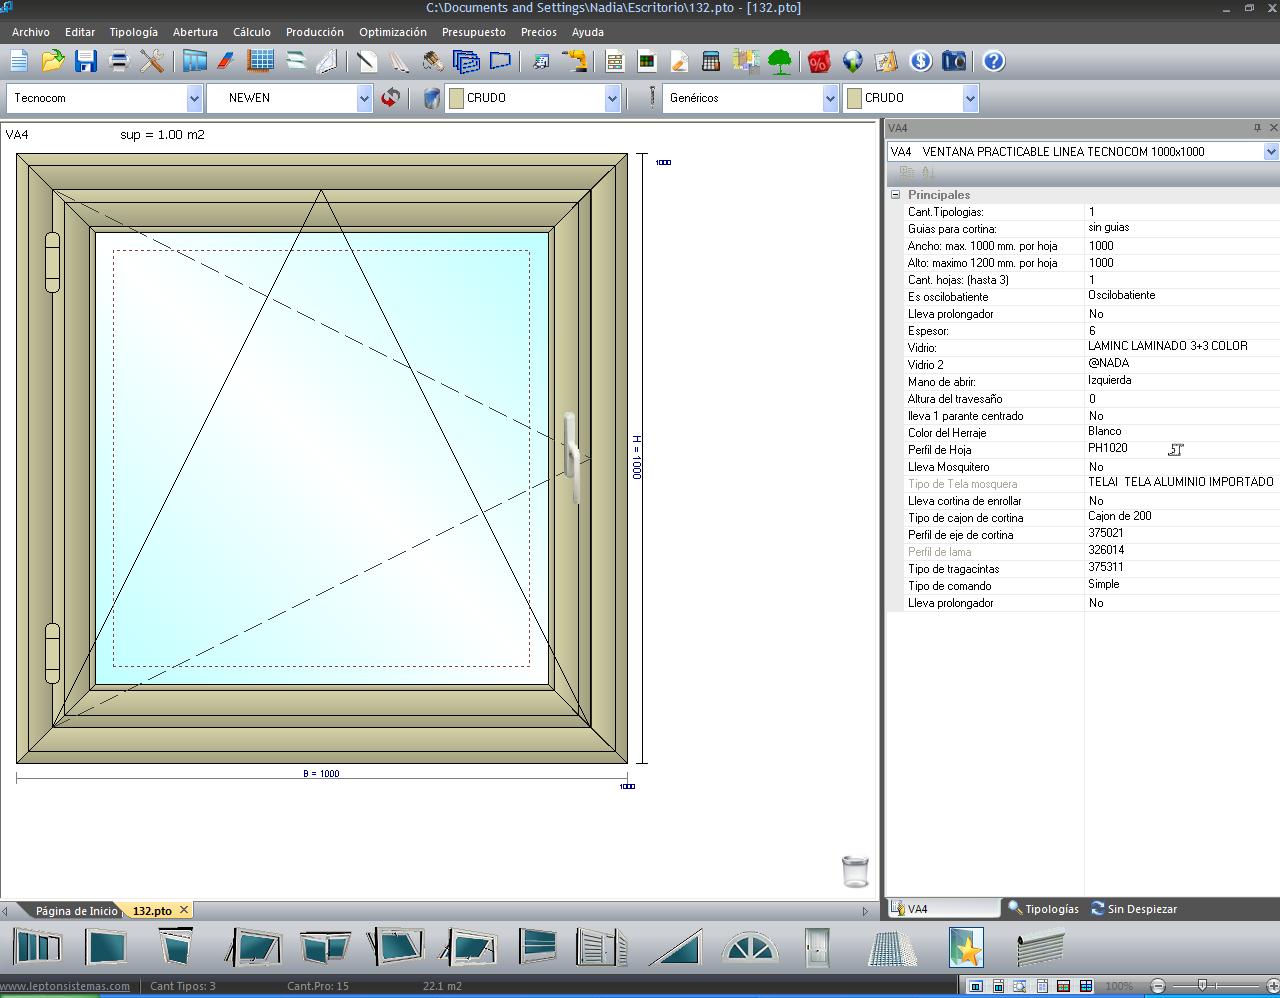Click the zoom out minus button
Screen dimensions: 1280x998
point(1158,986)
